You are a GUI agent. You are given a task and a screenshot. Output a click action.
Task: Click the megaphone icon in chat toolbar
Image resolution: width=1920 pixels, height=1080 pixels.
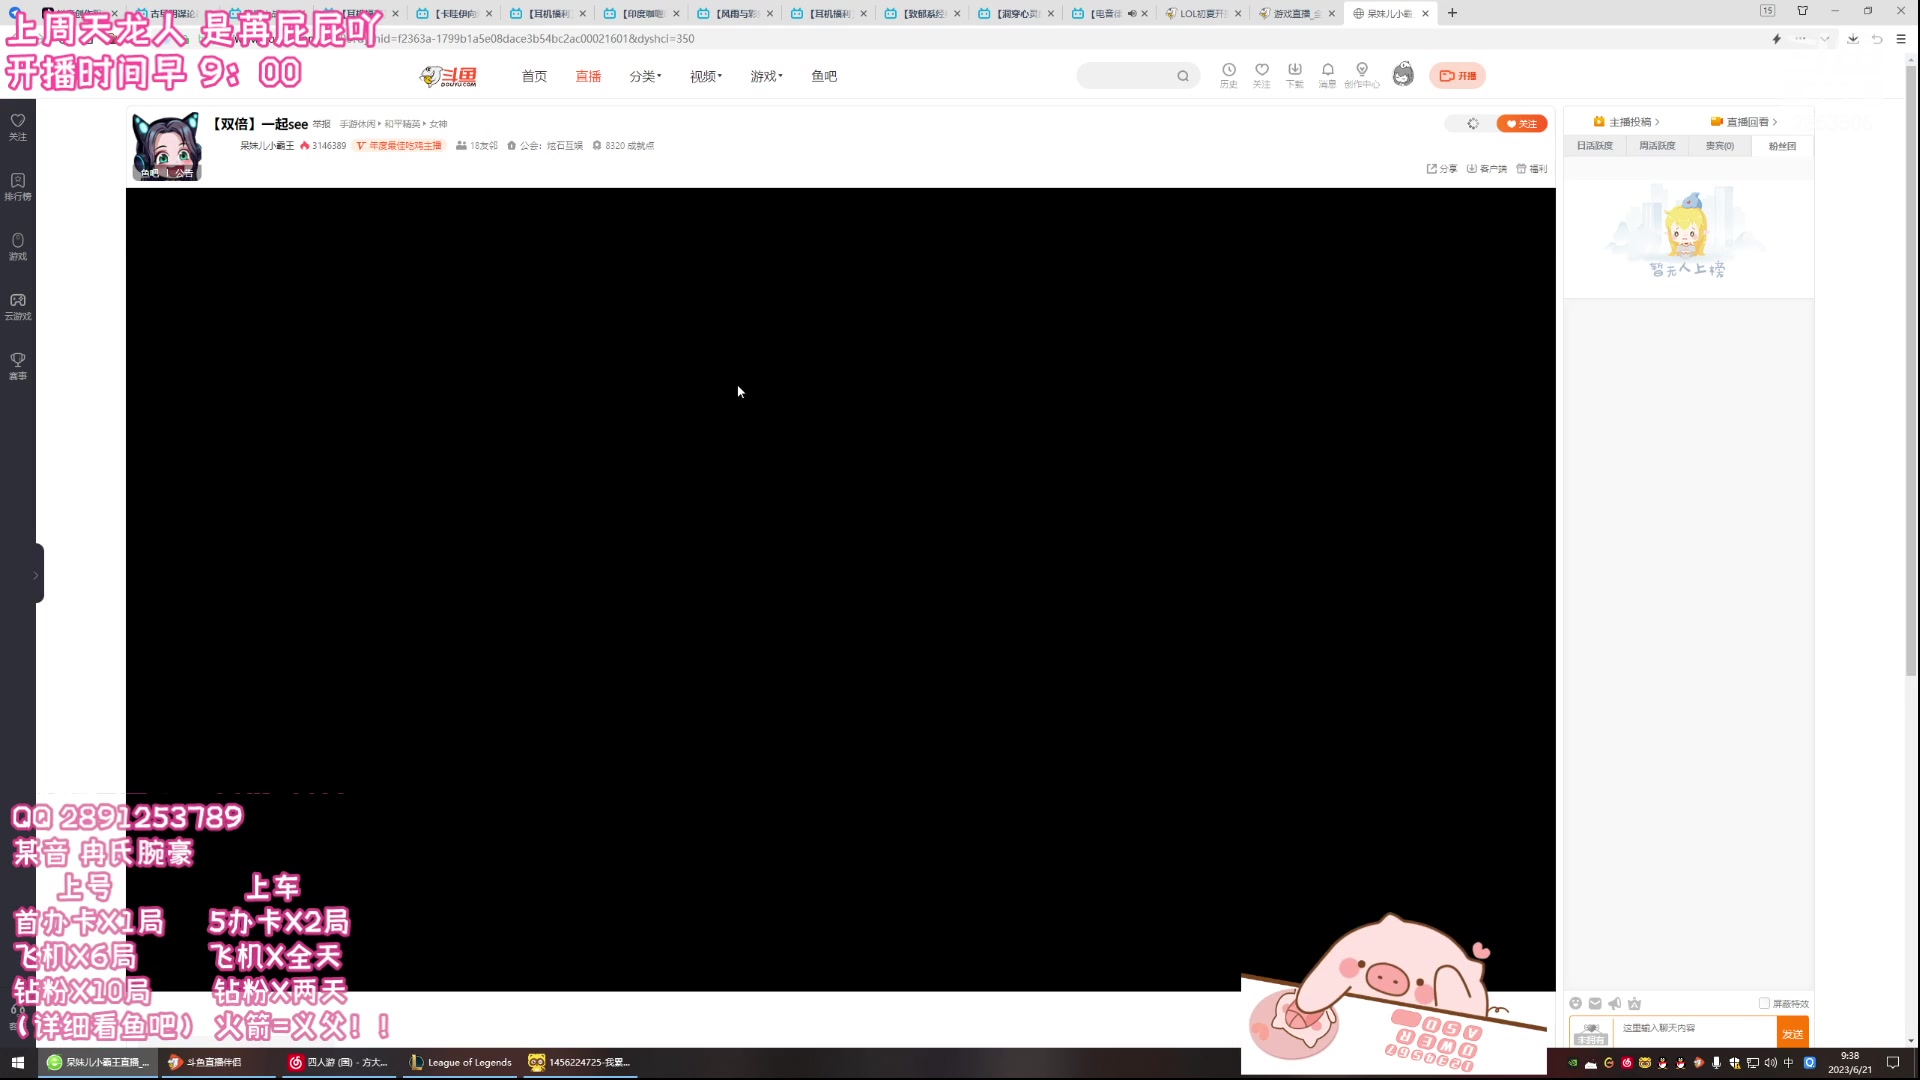point(1615,1003)
